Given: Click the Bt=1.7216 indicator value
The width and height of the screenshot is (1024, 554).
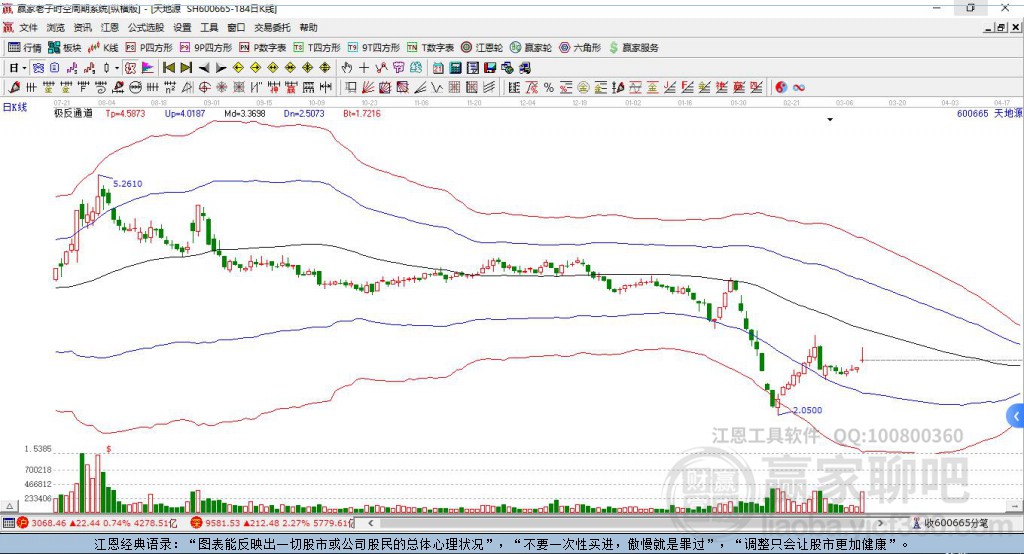Looking at the screenshot, I should click(x=362, y=113).
